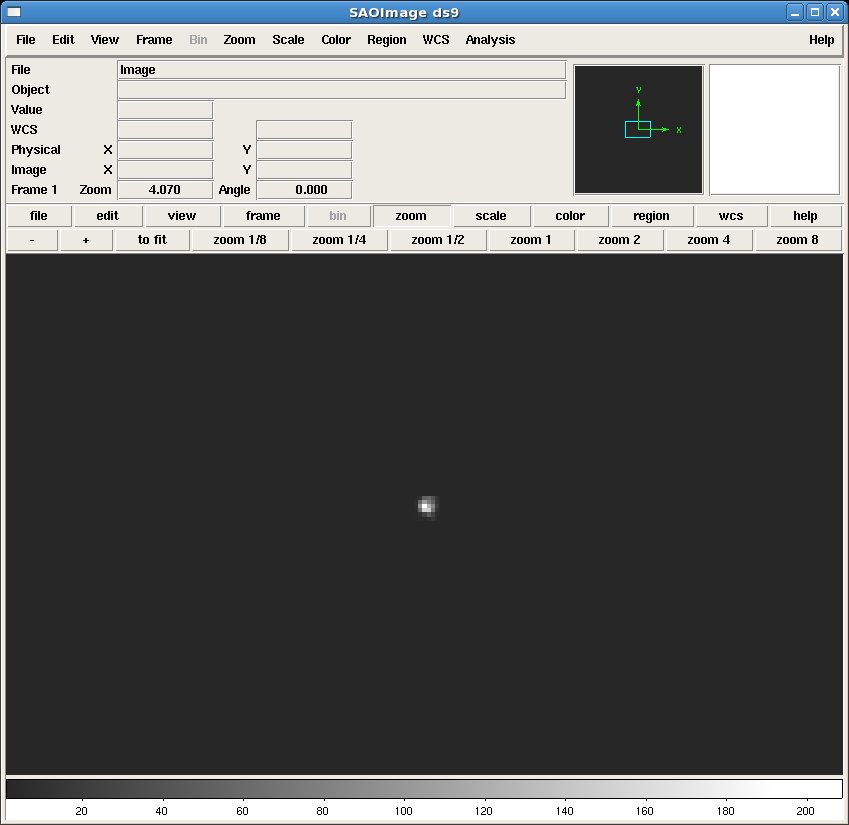Minimize the SAOImage ds9 window

coord(794,12)
